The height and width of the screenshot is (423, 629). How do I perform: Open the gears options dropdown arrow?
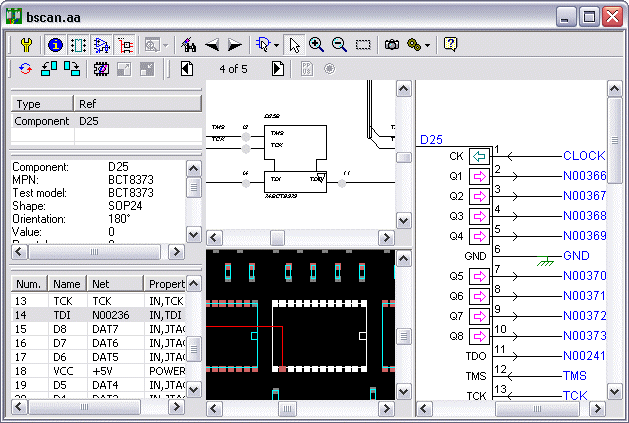[428, 46]
